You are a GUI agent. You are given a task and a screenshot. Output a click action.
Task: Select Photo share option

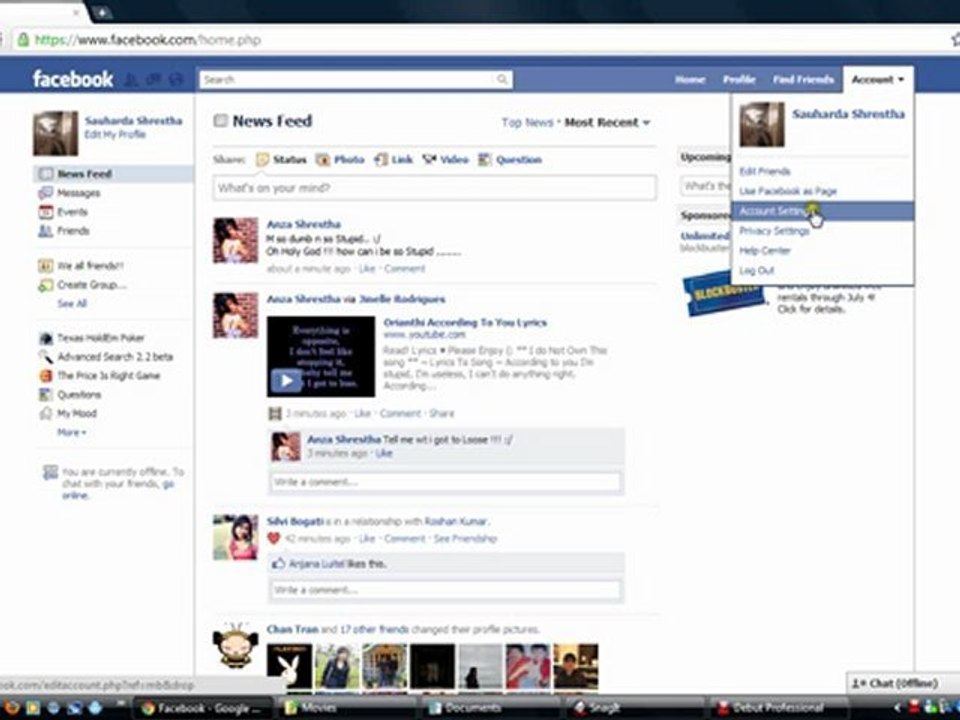pyautogui.click(x=340, y=160)
